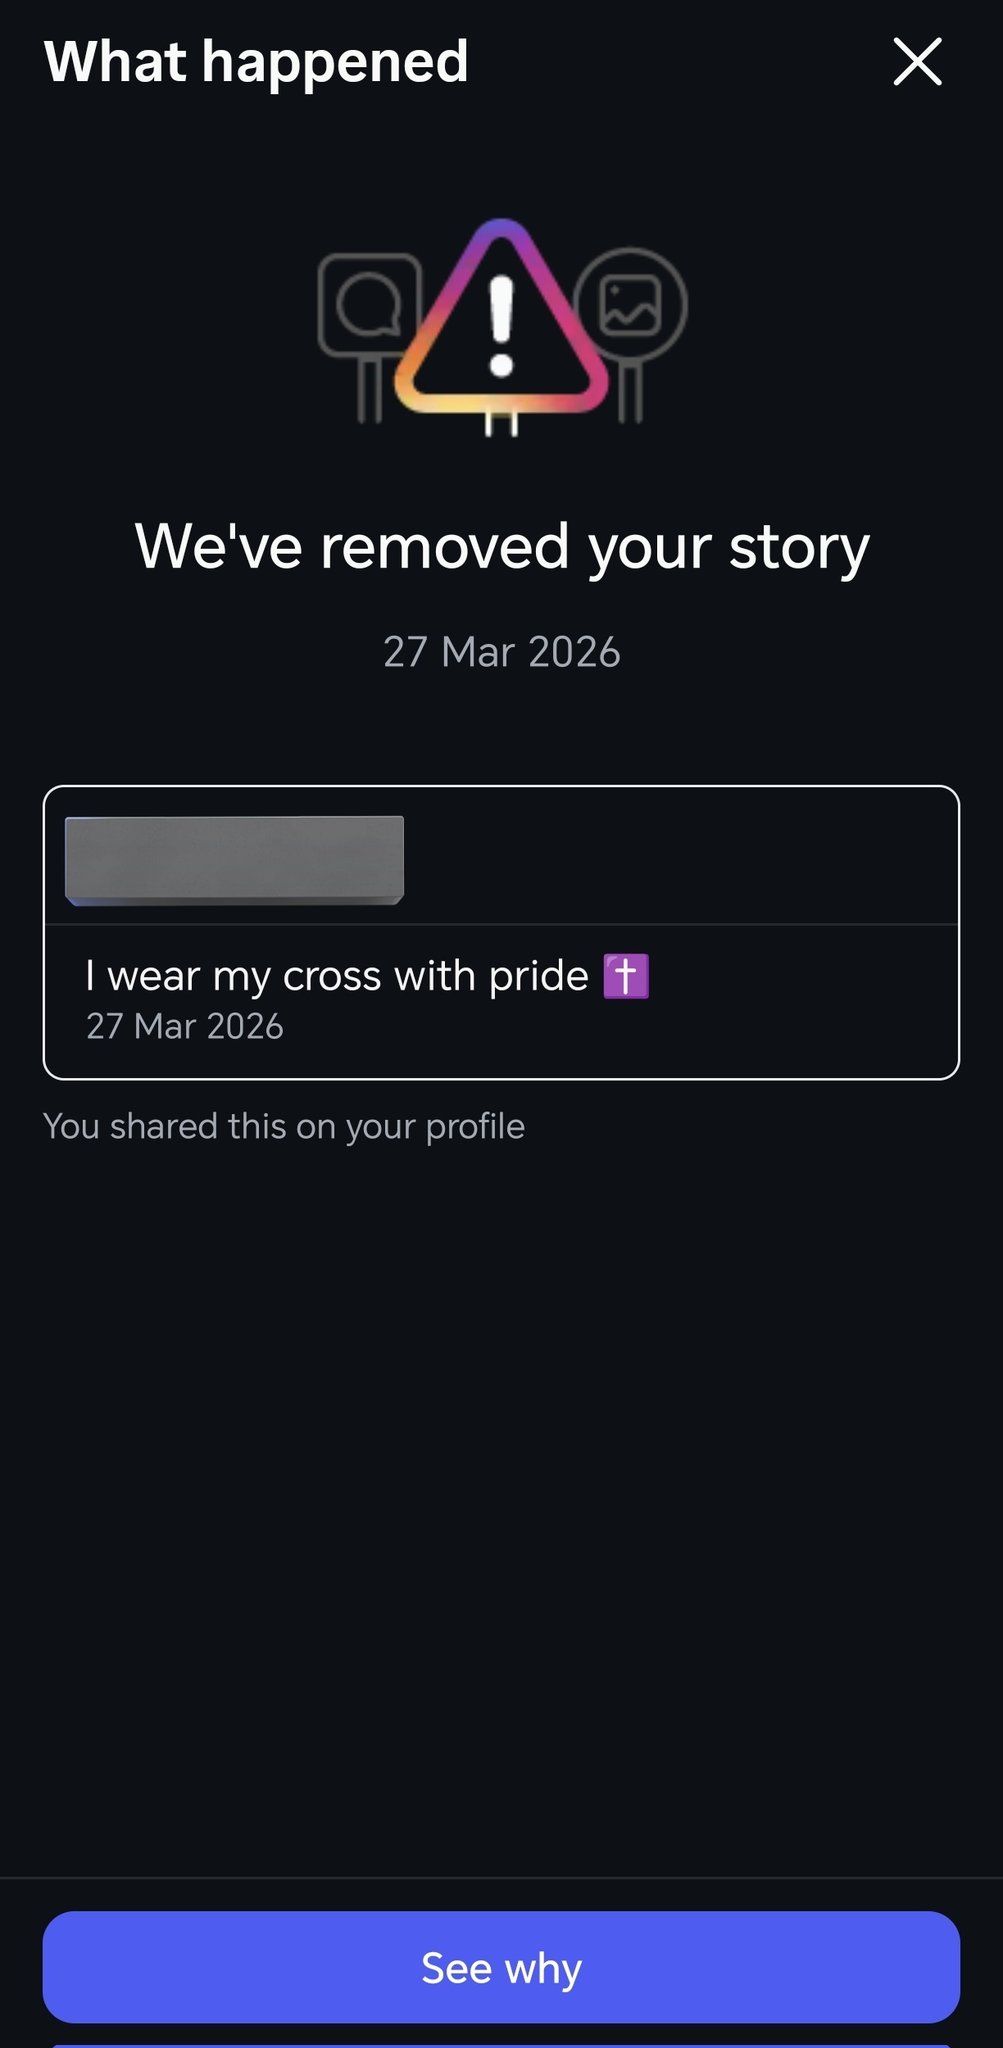
Task: Tap the speech bubble sign icon
Action: click(x=368, y=304)
